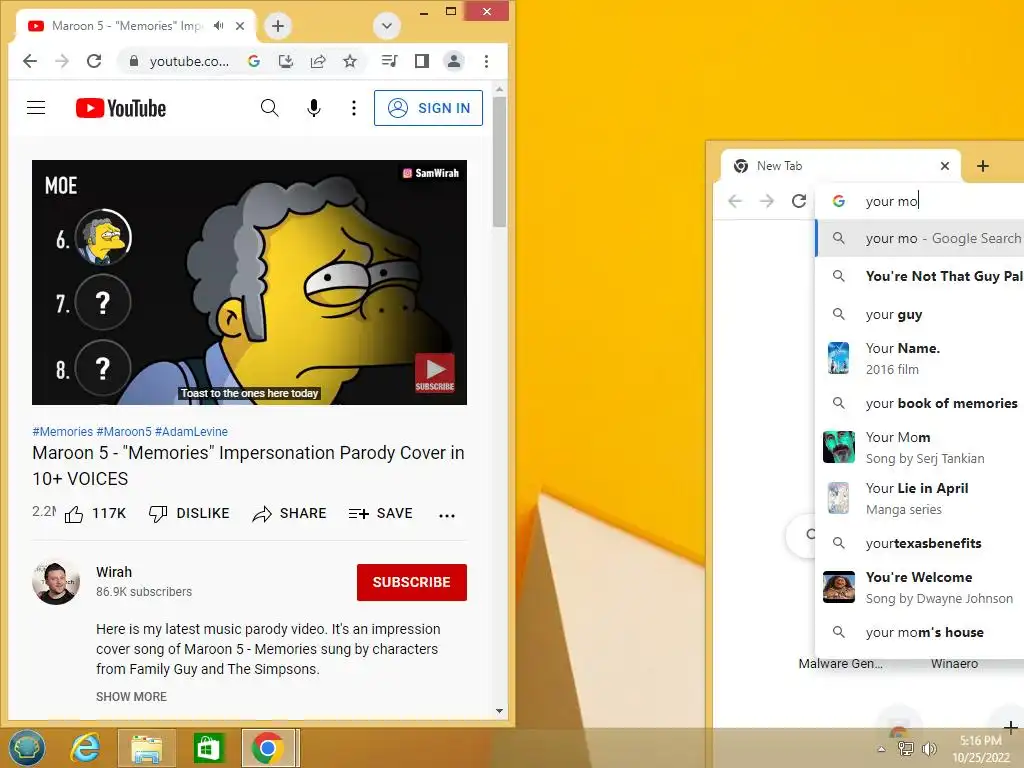
Task: Select 'your book of memories' suggestion
Action: (x=920, y=403)
